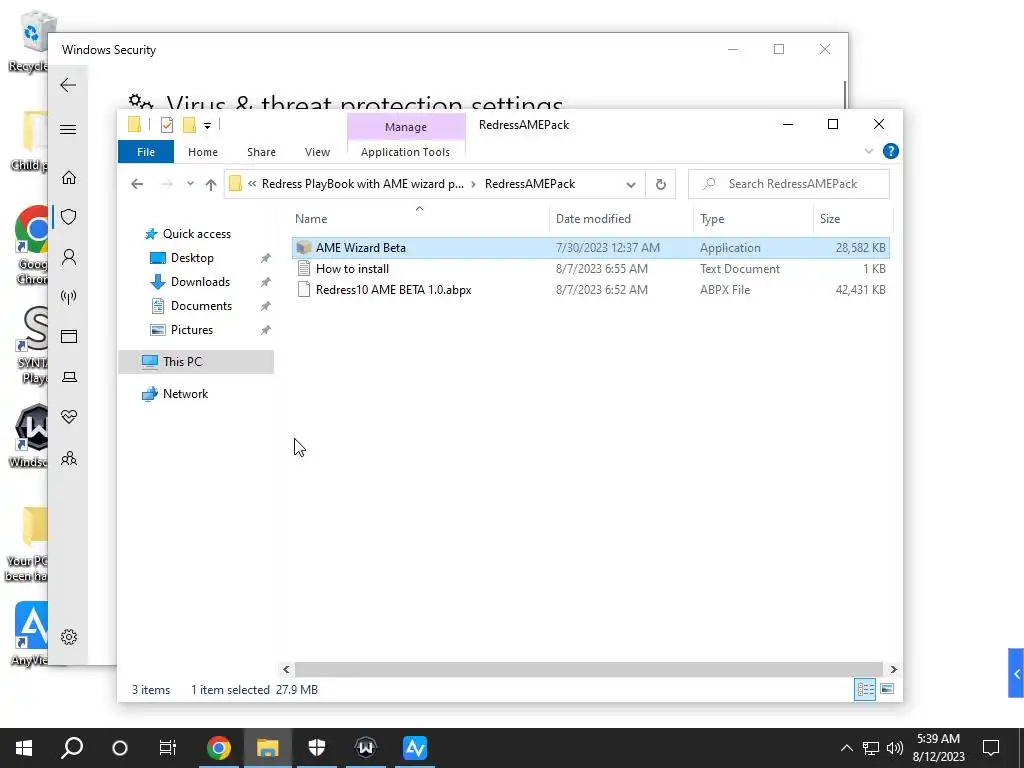Sort files by Date modified column

point(621,219)
